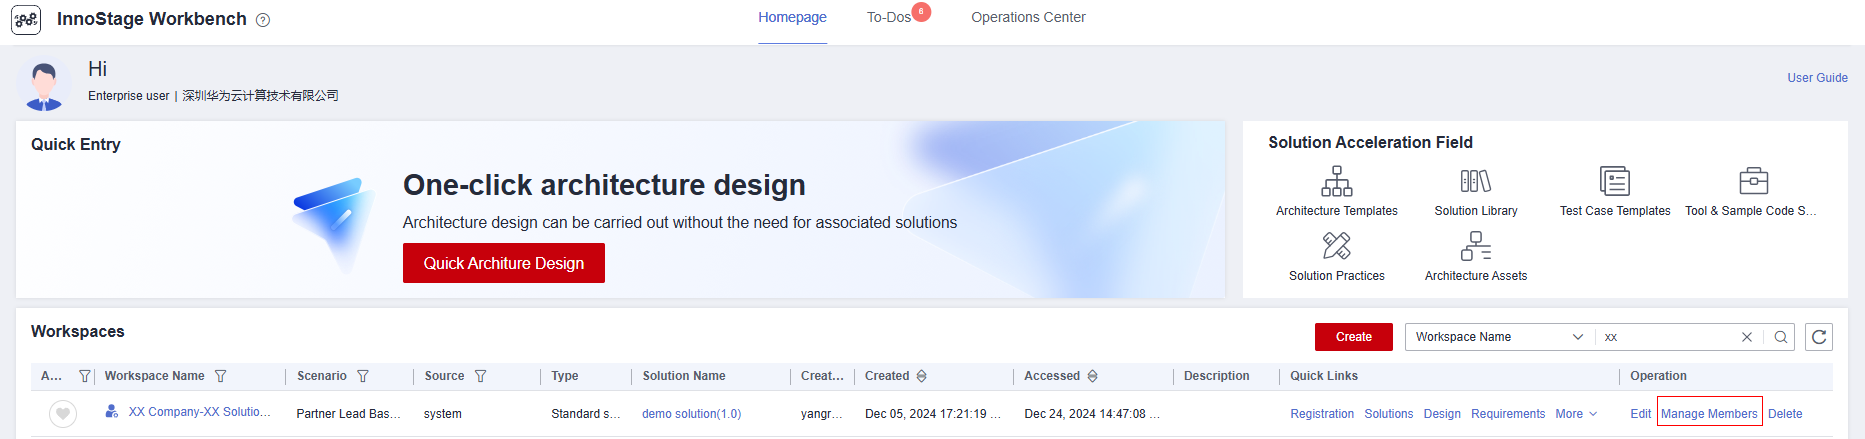
Task: Delete the XX Company workspace
Action: (1785, 414)
